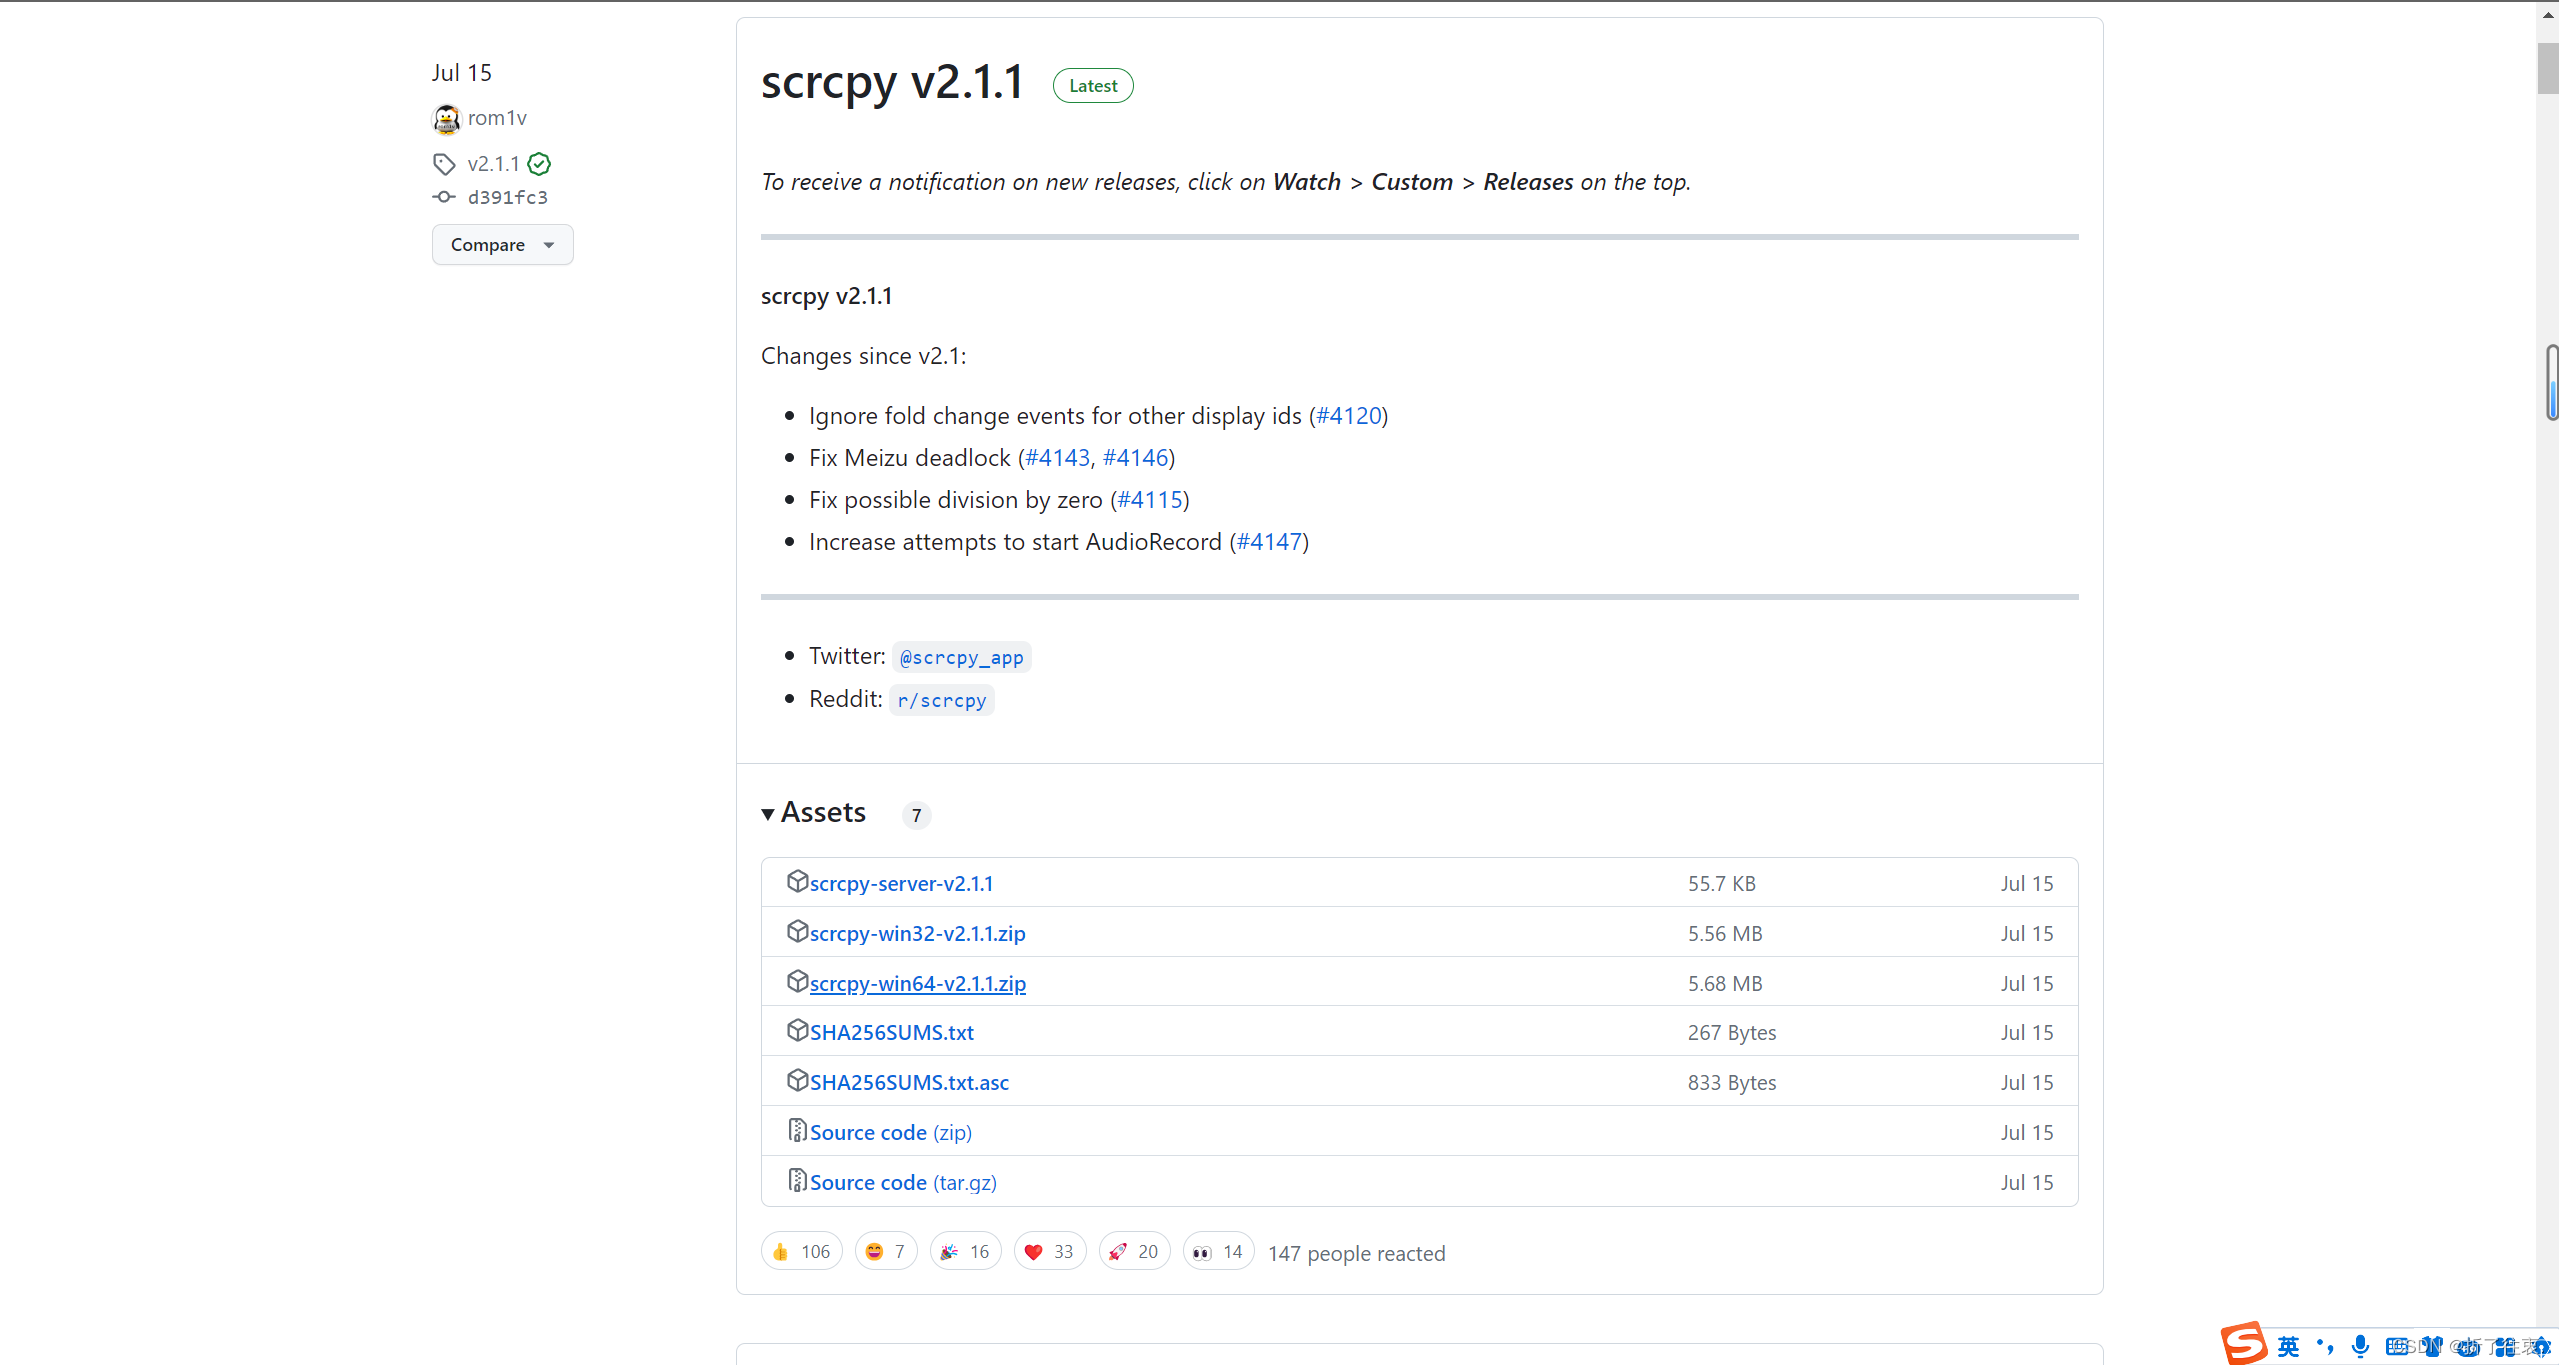
Task: Download scrcpy-server-v2.1.1
Action: point(901,884)
